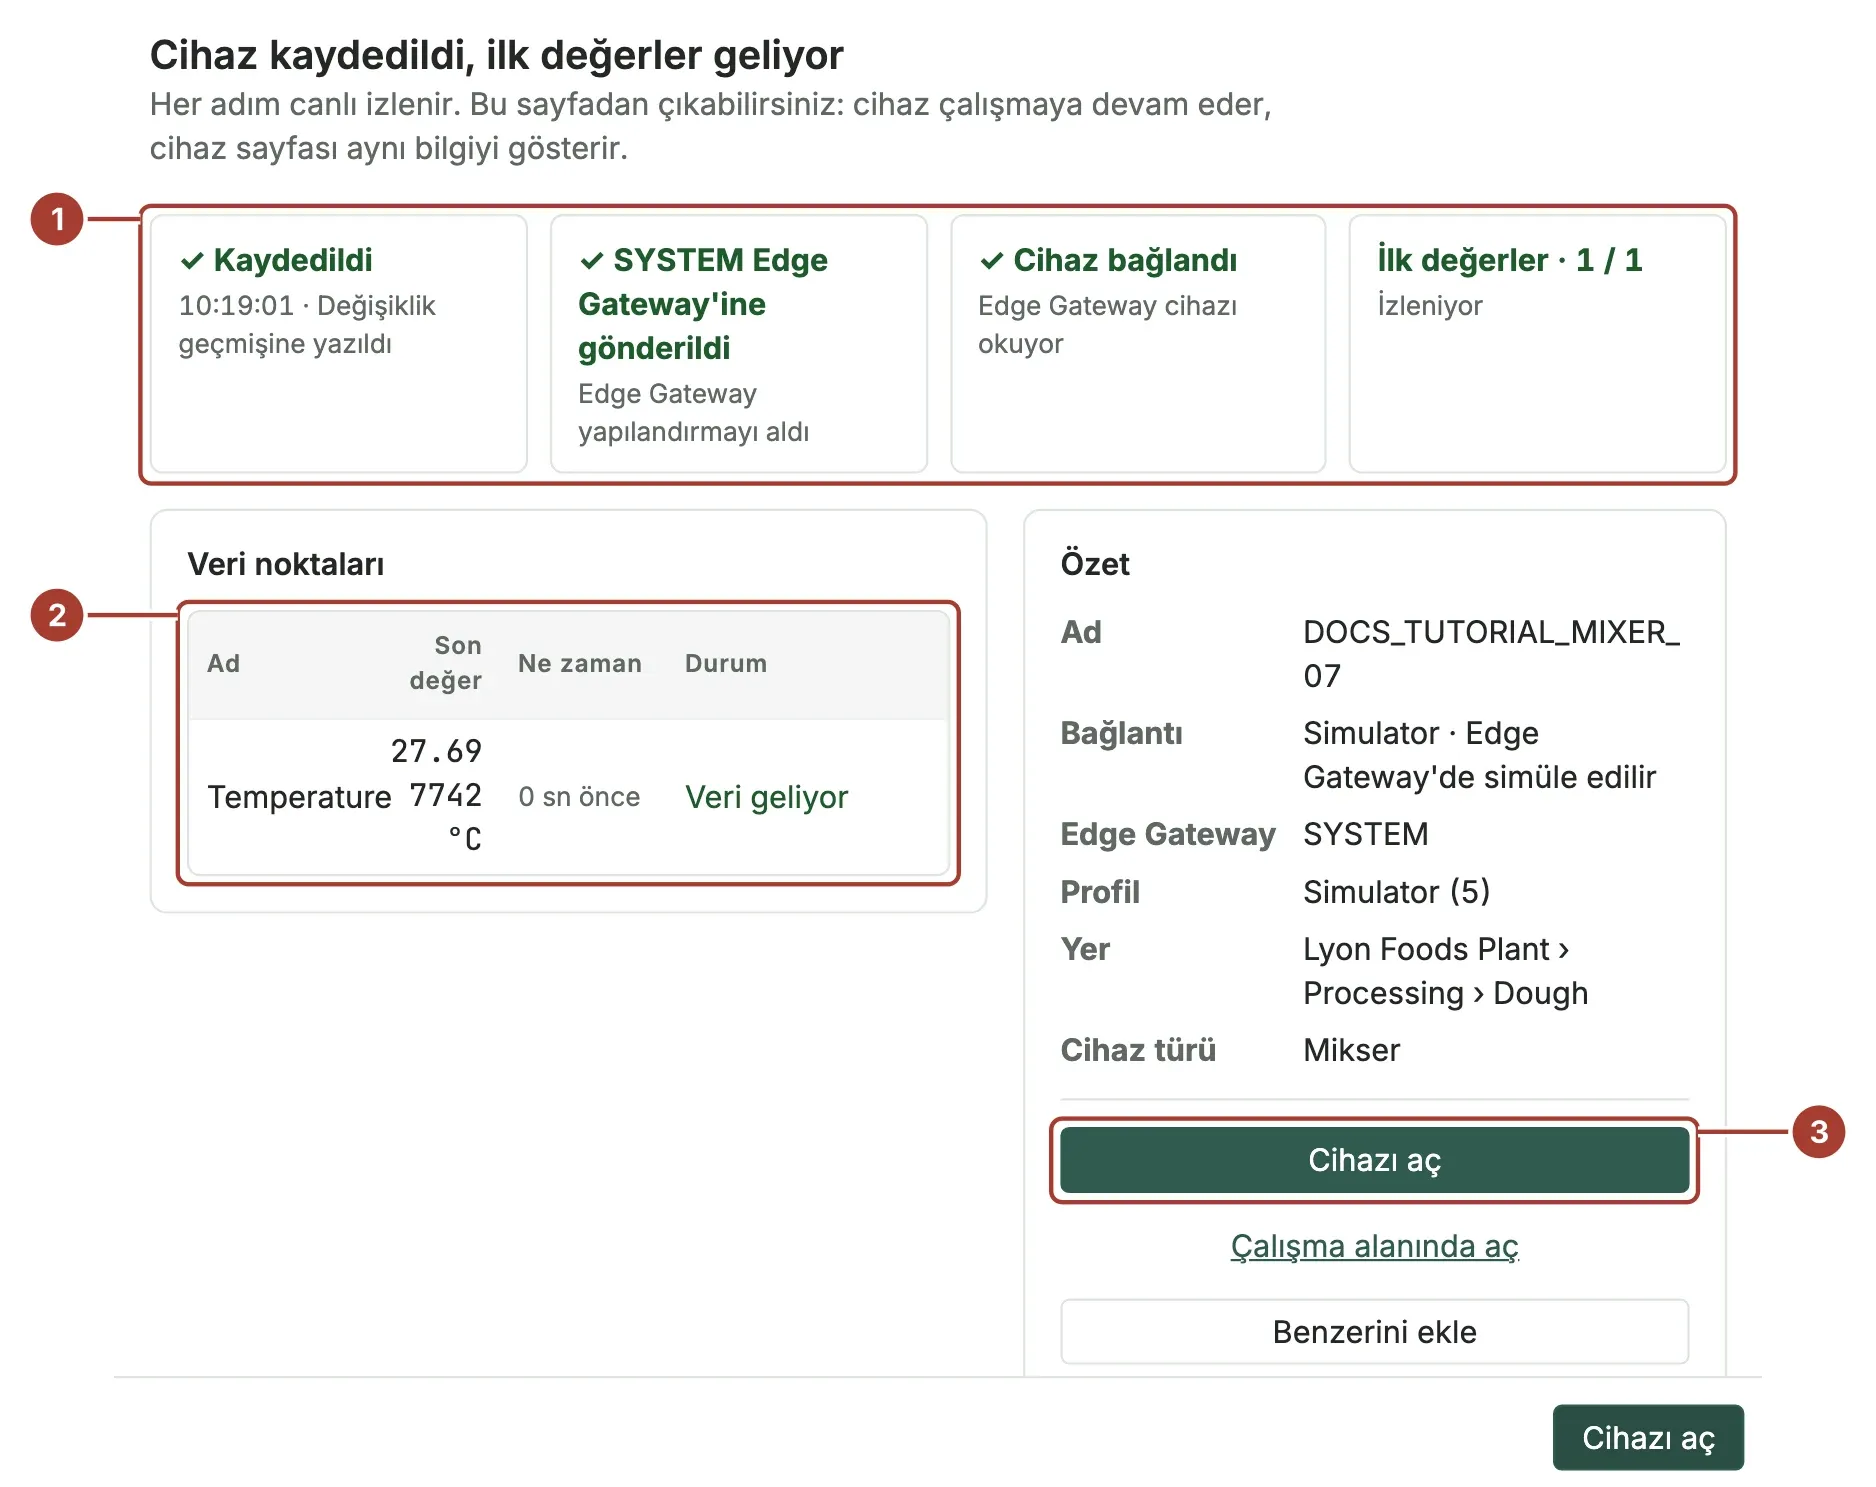The width and height of the screenshot is (1876, 1487).
Task: Click the checkmark icon next to Kaydedildi
Action: [192, 261]
